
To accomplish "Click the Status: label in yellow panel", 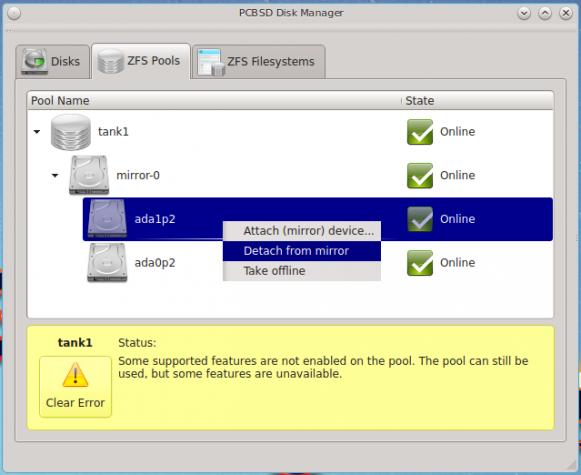I will tap(137, 343).
